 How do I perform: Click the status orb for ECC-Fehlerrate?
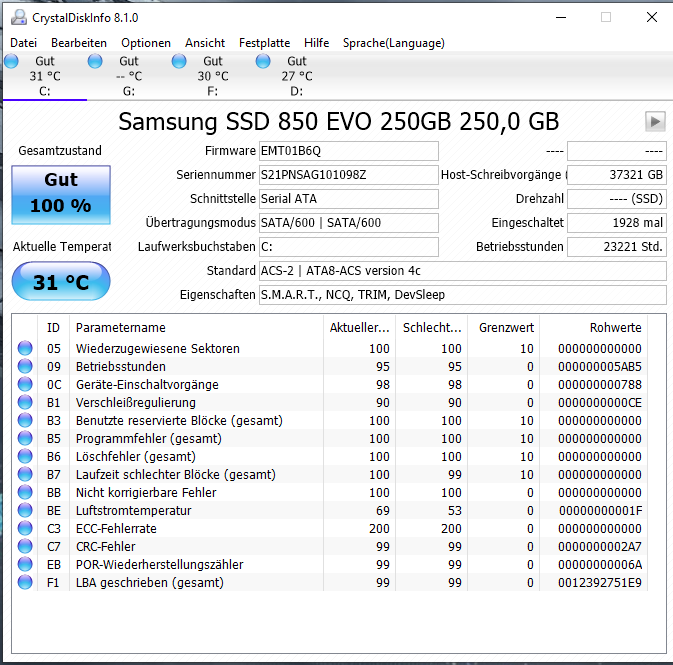pos(25,528)
